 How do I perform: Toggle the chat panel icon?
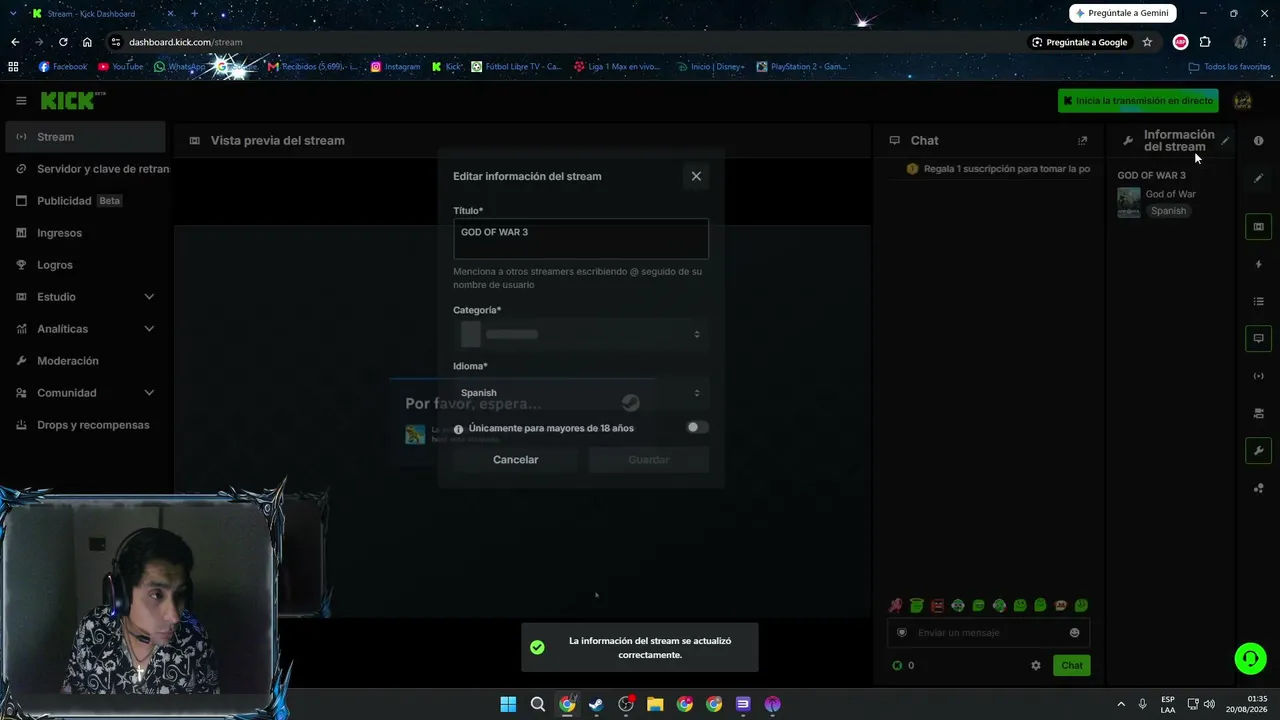[1258, 338]
